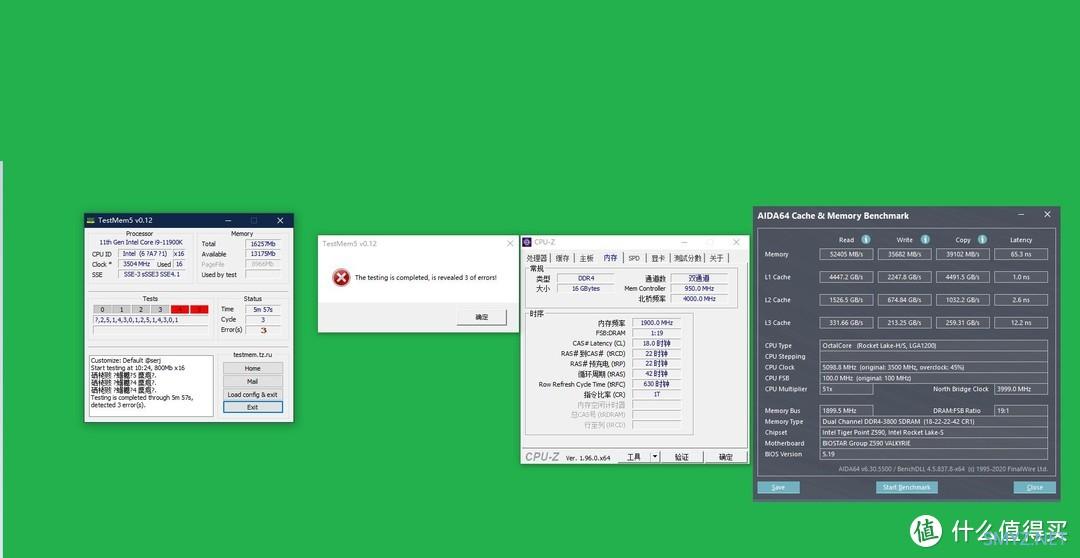
Task: Click the TestMem5 log text box
Action: click(x=152, y=386)
